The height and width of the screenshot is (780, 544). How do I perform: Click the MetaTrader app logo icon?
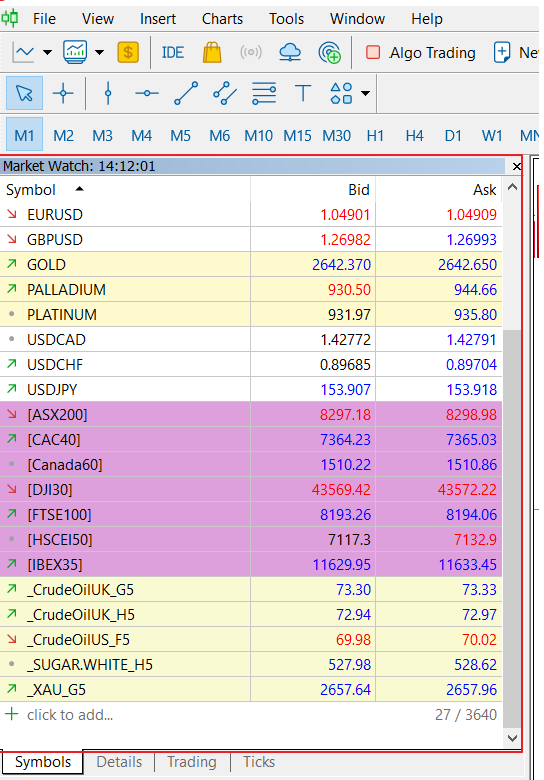pyautogui.click(x=9, y=18)
